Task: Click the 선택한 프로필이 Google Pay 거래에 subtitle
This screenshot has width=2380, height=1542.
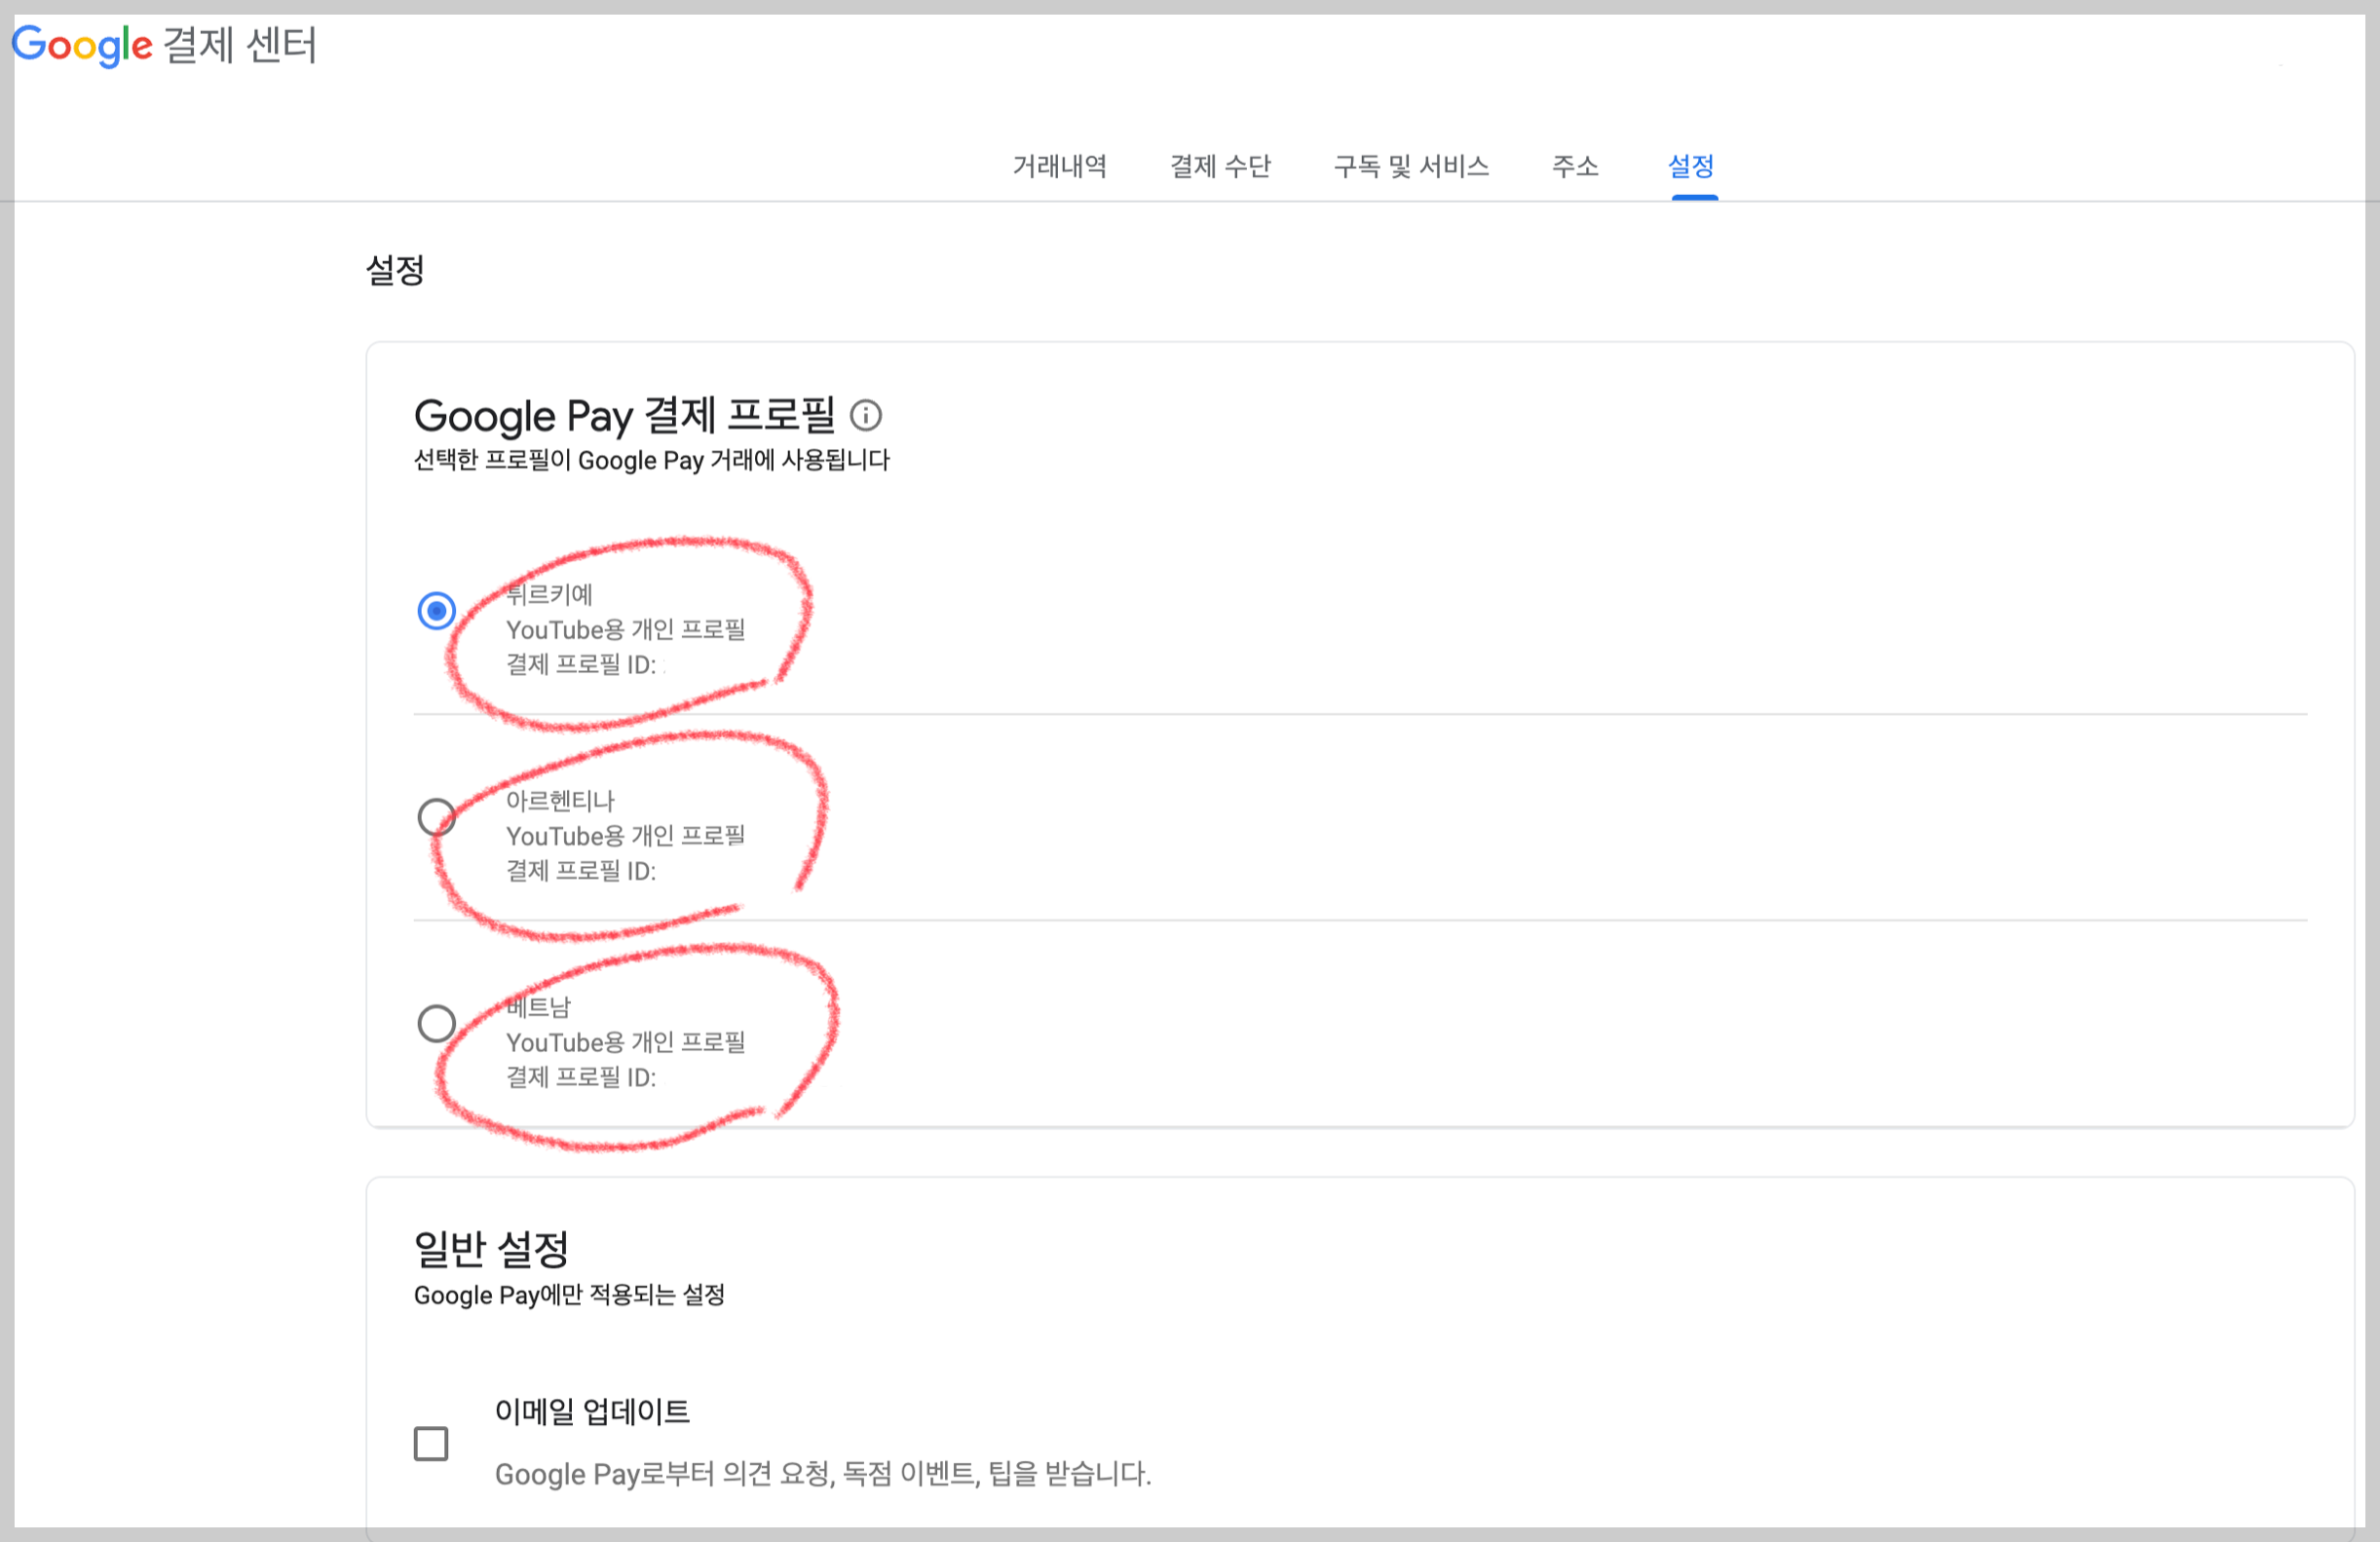Action: click(x=651, y=460)
